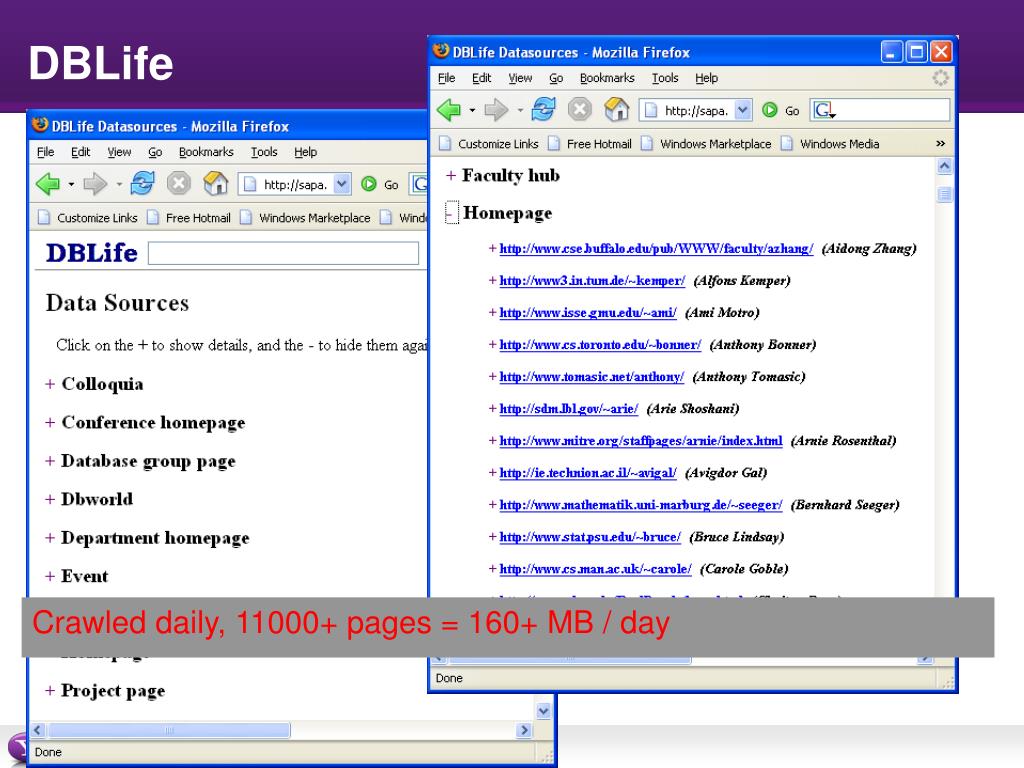Viewport: 1024px width, 768px height.
Task: Click address bar in front window
Action: pos(694,110)
